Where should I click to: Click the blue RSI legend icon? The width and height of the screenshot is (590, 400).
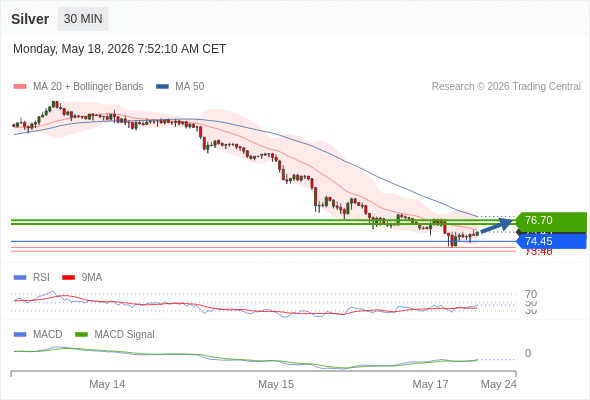(x=20, y=278)
